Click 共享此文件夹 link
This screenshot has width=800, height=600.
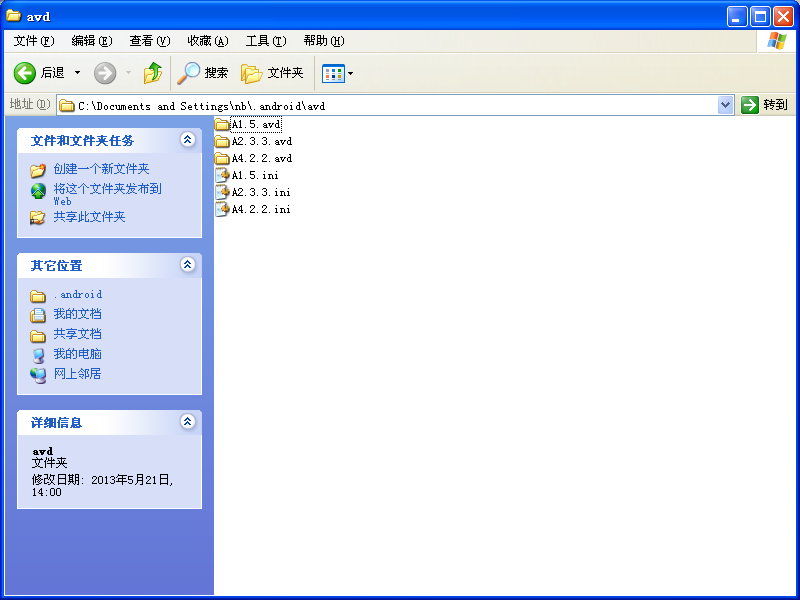tap(89, 217)
